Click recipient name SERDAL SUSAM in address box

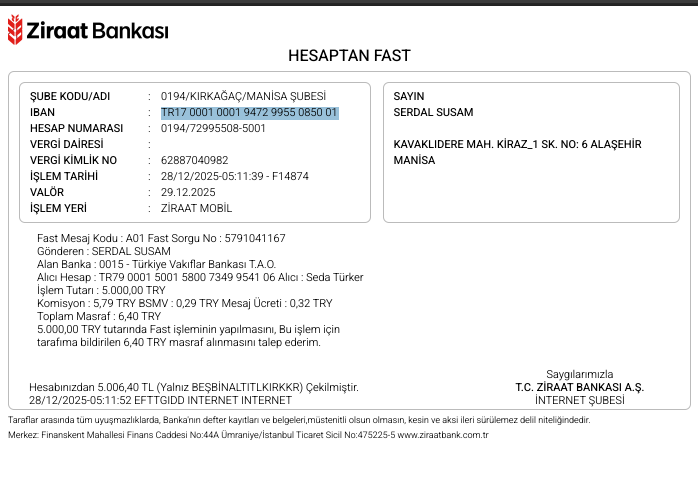pos(433,113)
